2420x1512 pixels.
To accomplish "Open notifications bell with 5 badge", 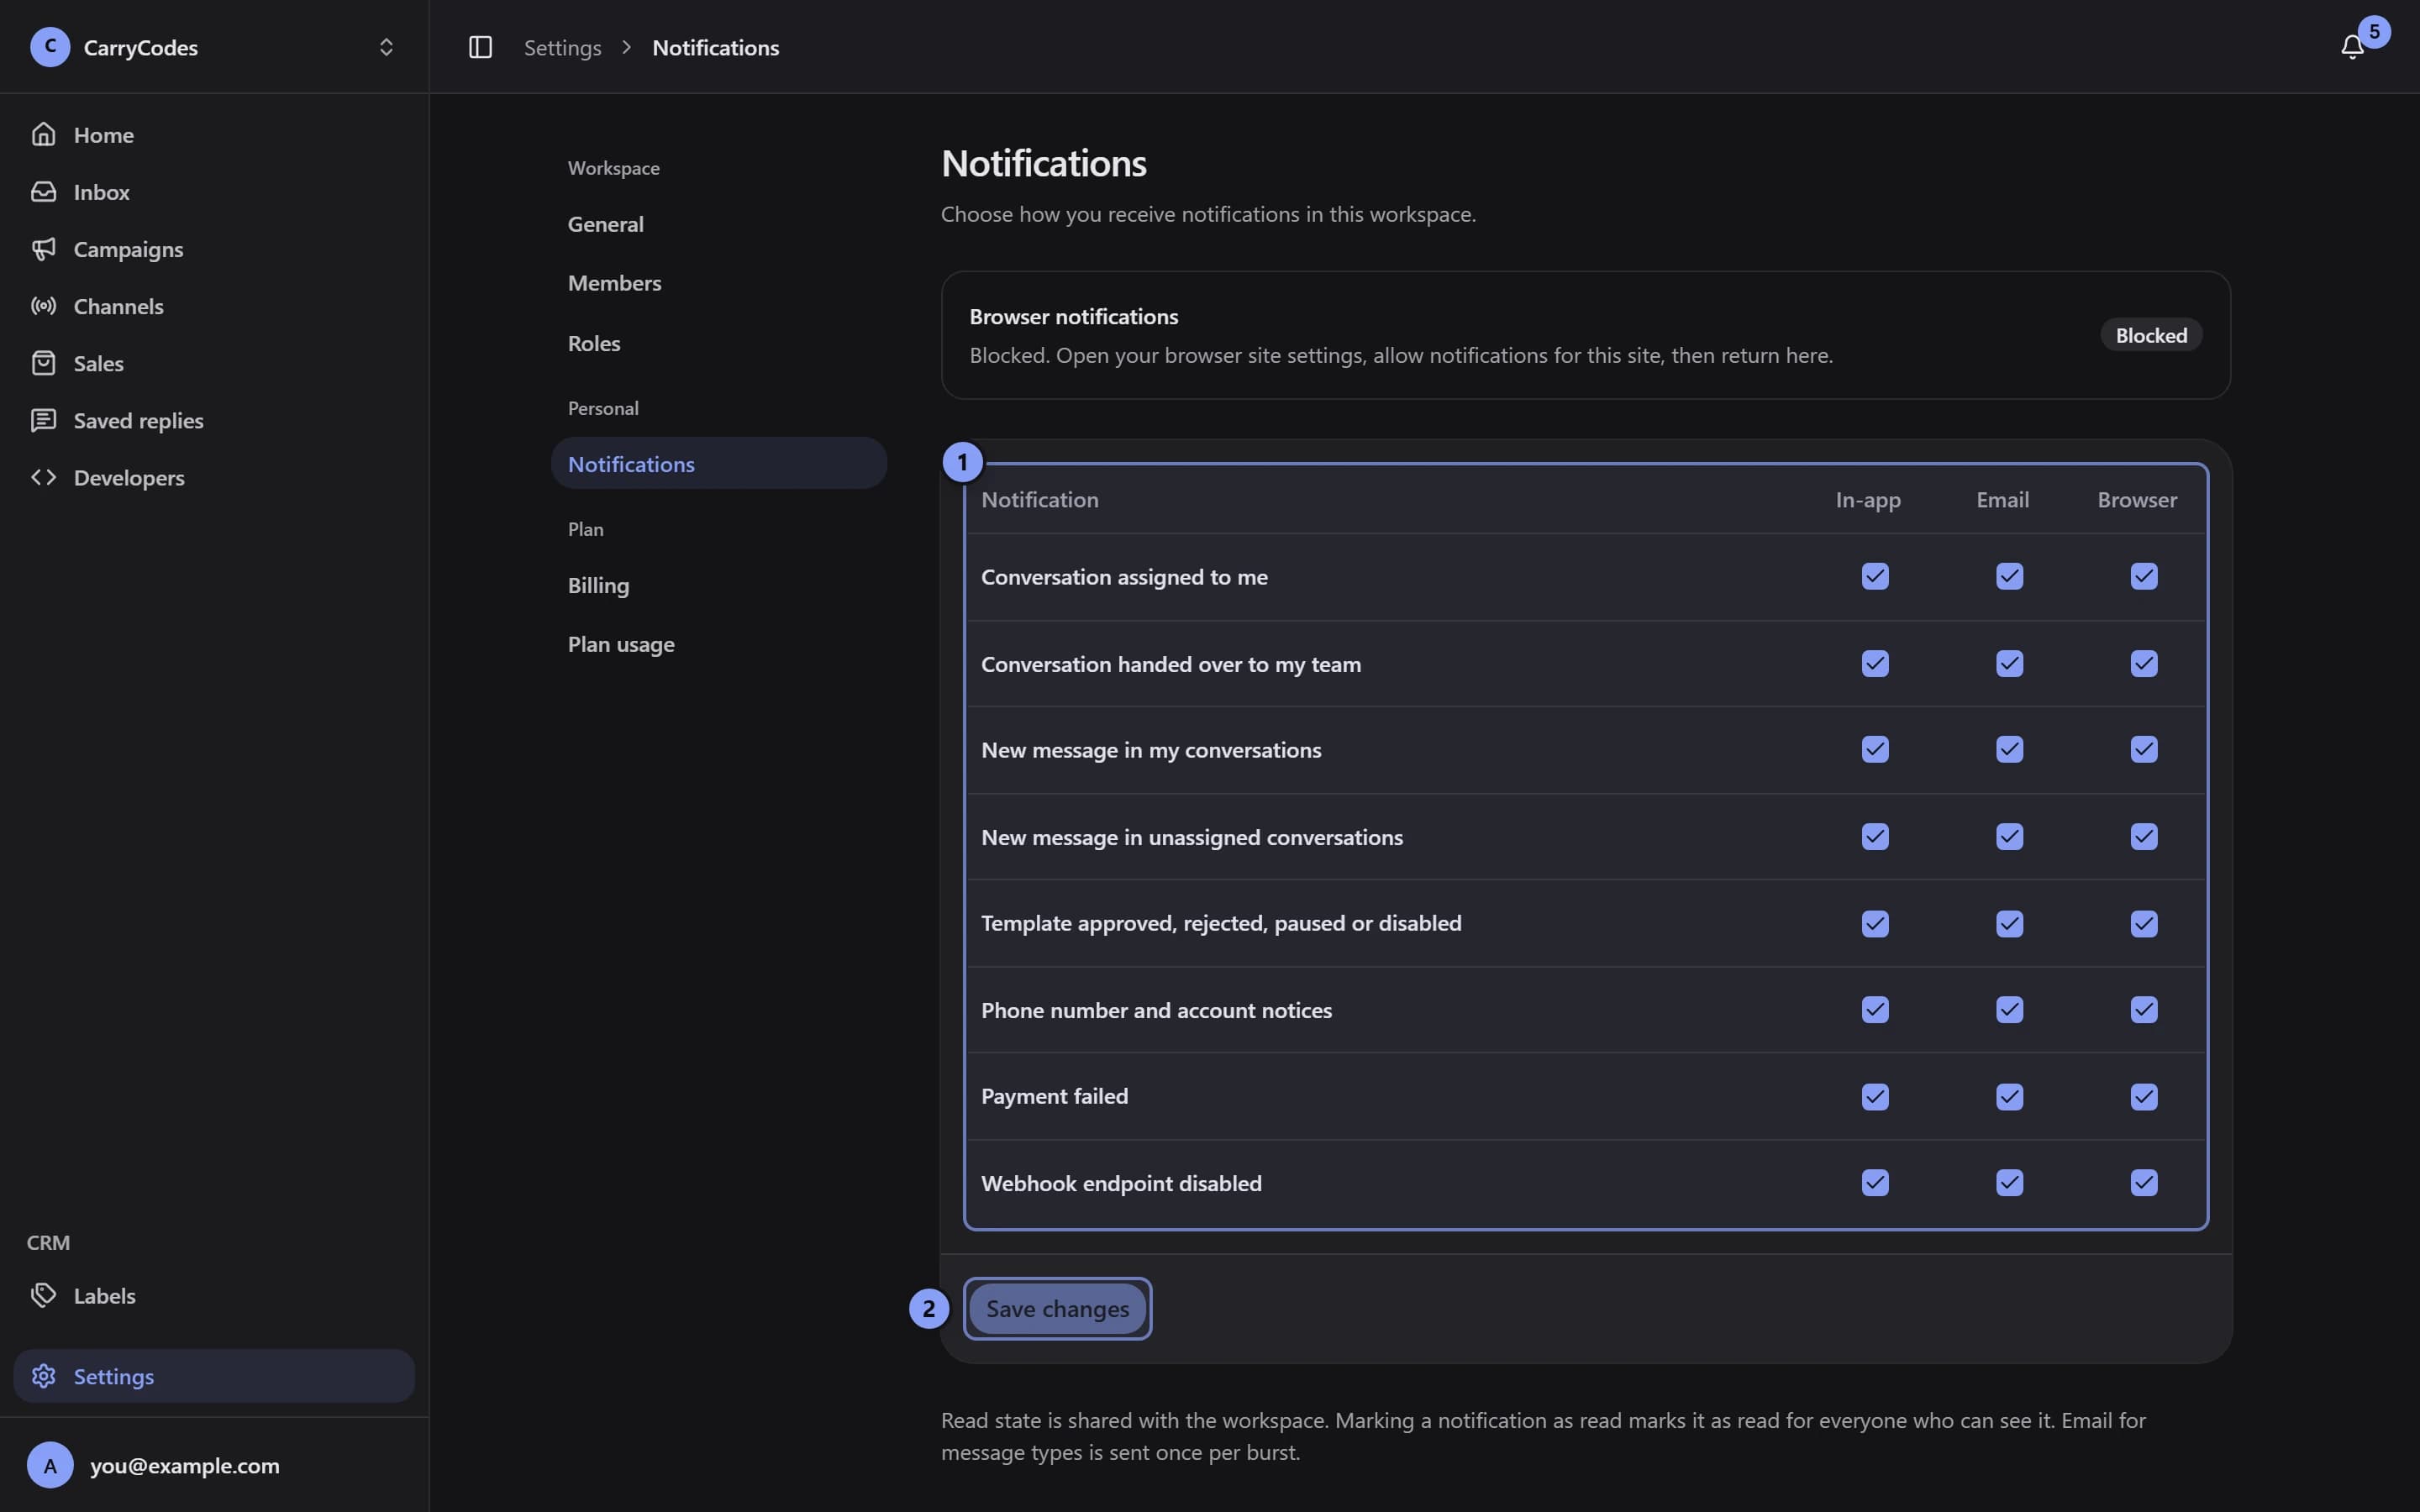I will [x=2353, y=47].
